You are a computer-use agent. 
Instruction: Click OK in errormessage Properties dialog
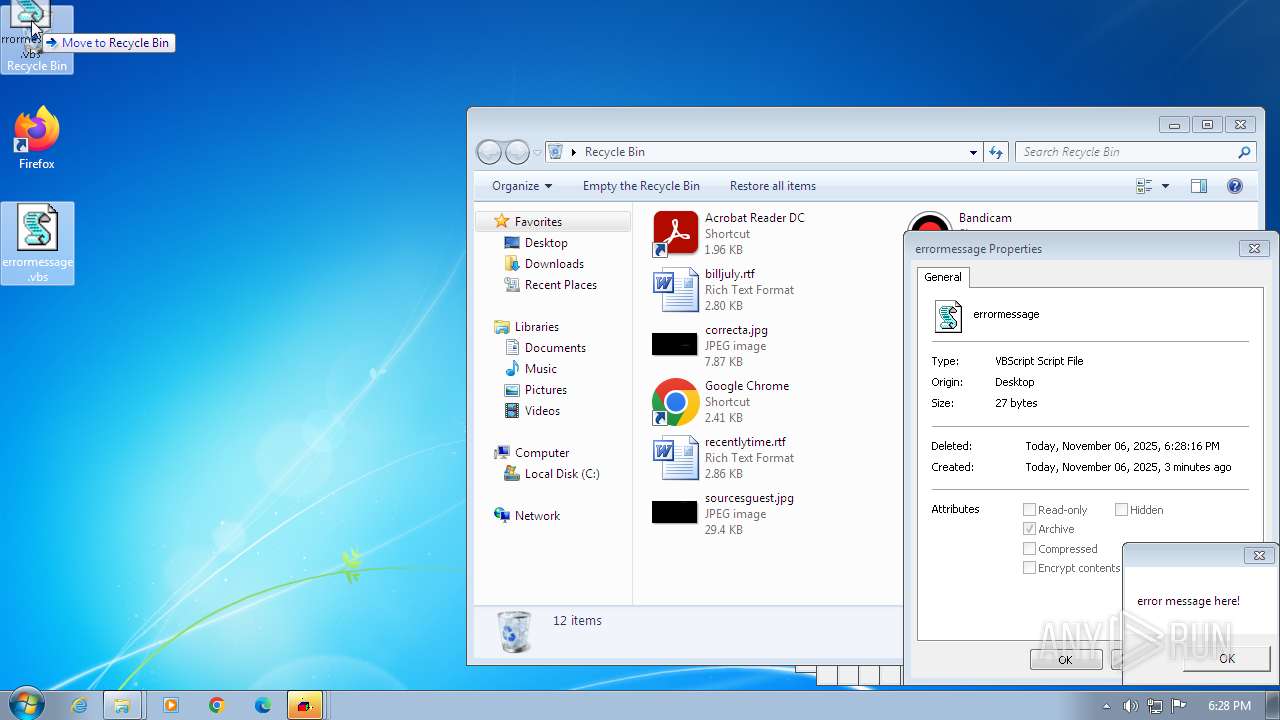(x=1066, y=660)
